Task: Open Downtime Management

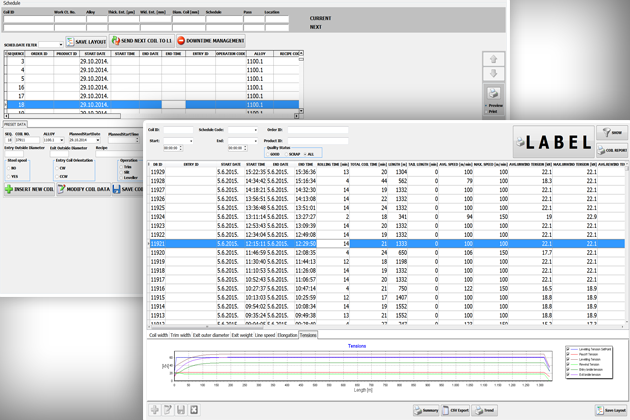Action: tap(210, 41)
